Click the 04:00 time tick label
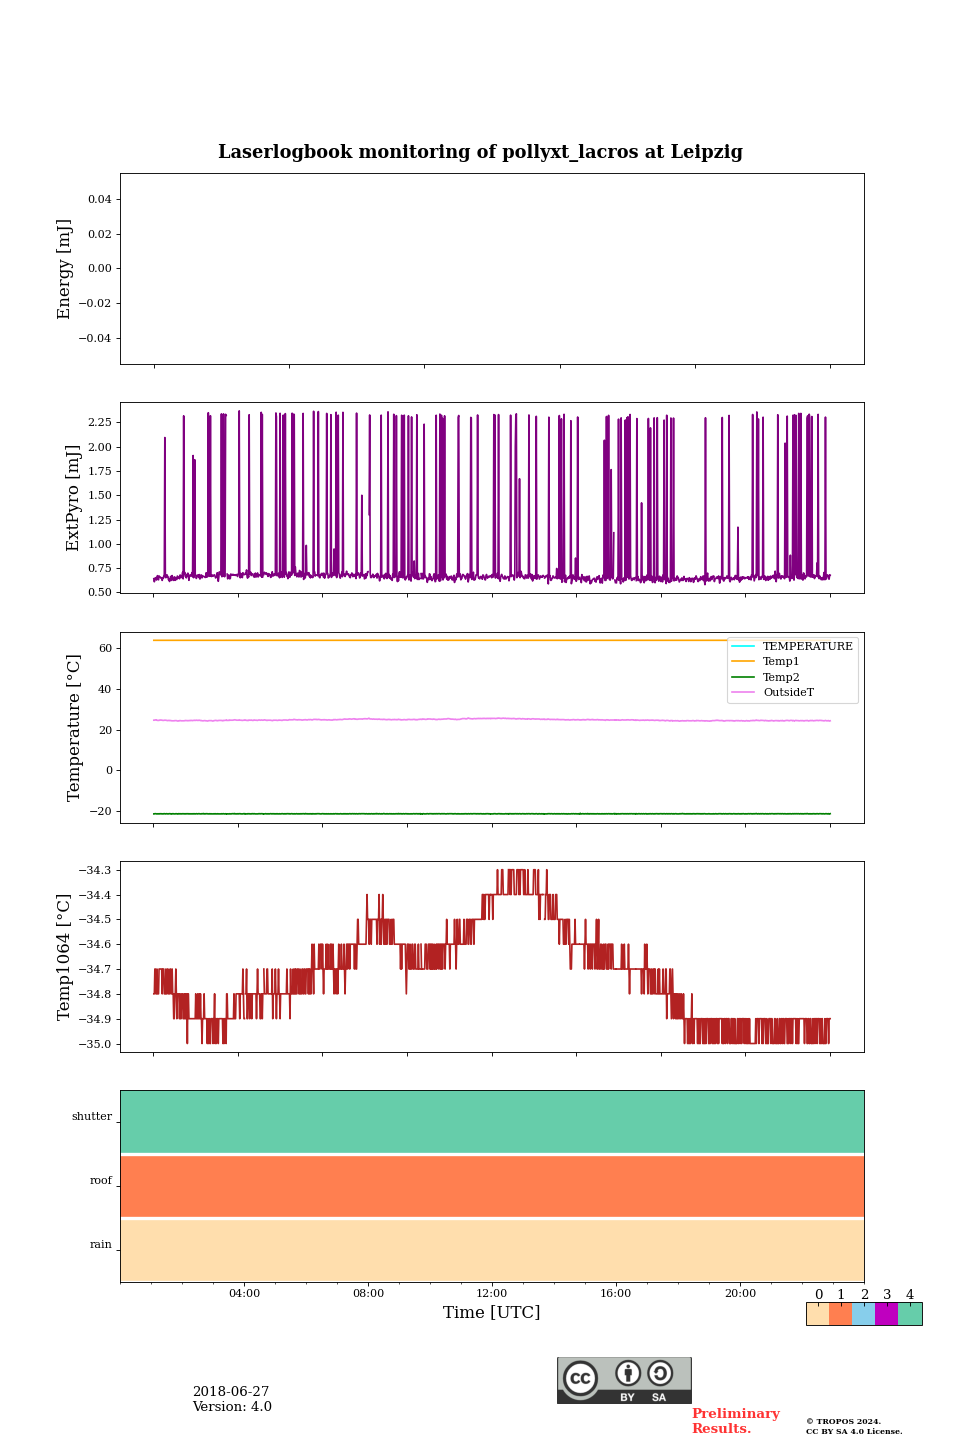Screen dimensions: 960x1440 244,1294
